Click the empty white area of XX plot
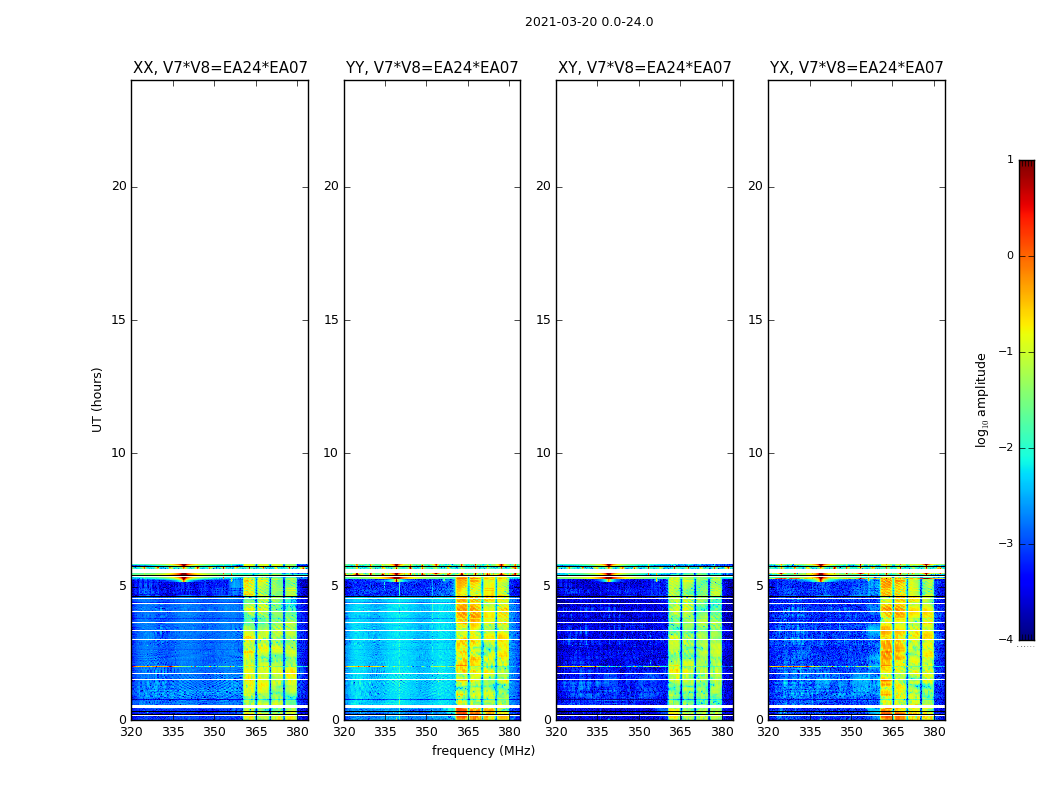This screenshot has height=800, width=1050. point(220,321)
